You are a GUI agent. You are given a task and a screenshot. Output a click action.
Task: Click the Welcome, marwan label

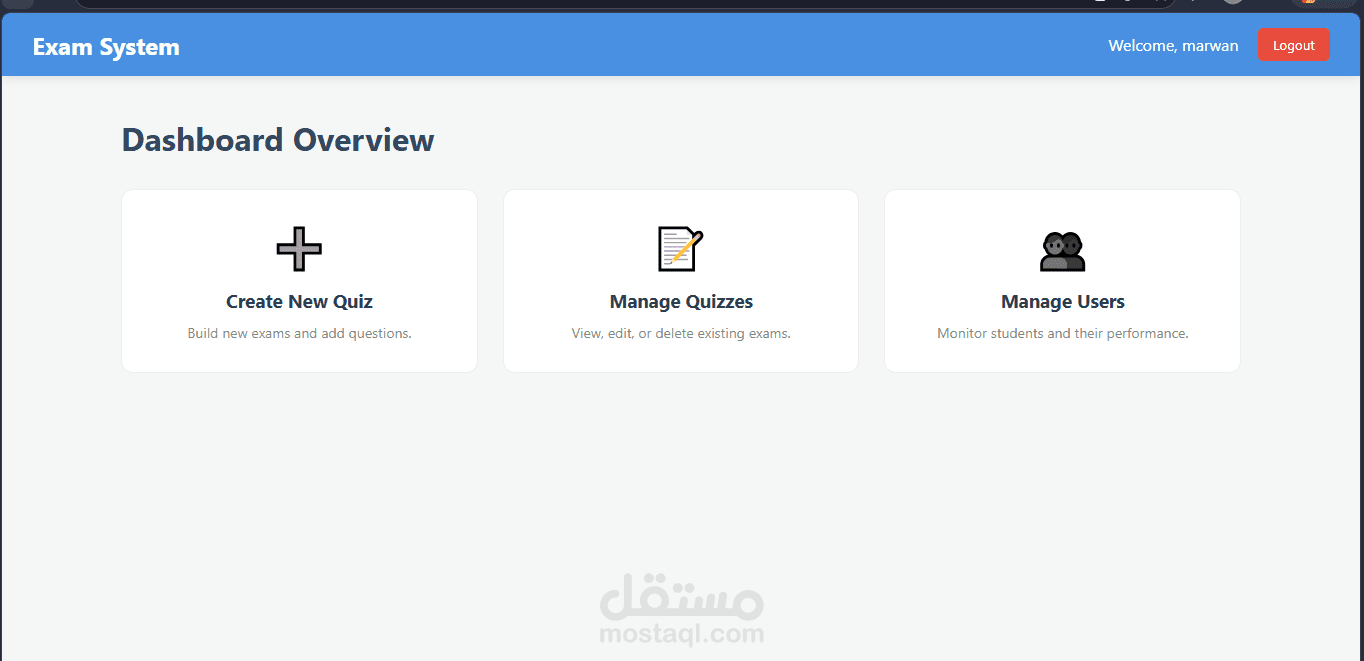[x=1172, y=45]
